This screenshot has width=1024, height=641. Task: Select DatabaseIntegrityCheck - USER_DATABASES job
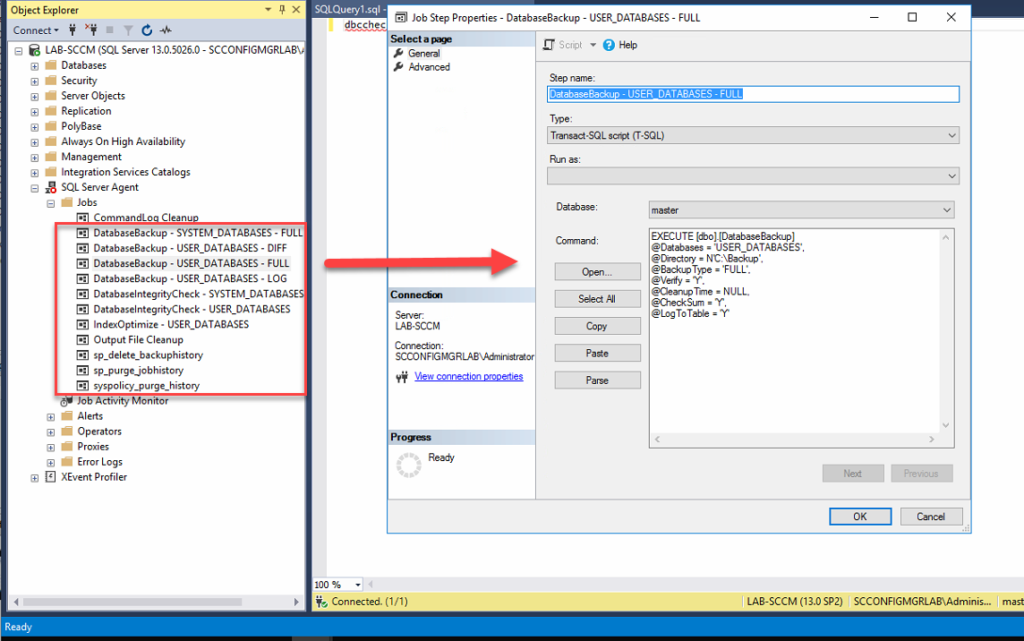[x=191, y=309]
